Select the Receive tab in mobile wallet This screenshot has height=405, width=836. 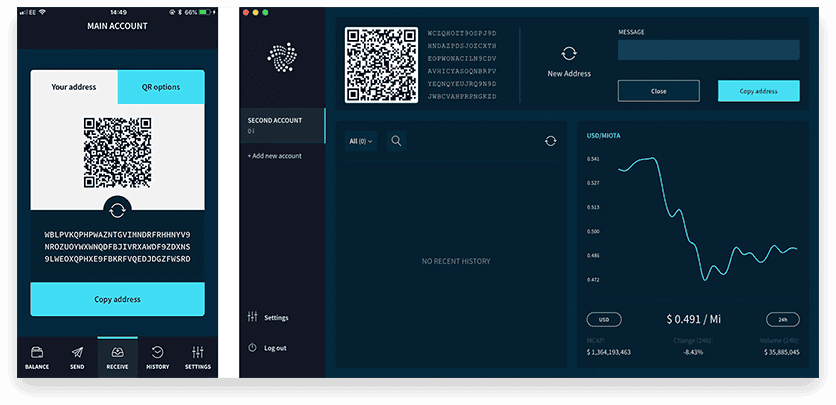(117, 358)
